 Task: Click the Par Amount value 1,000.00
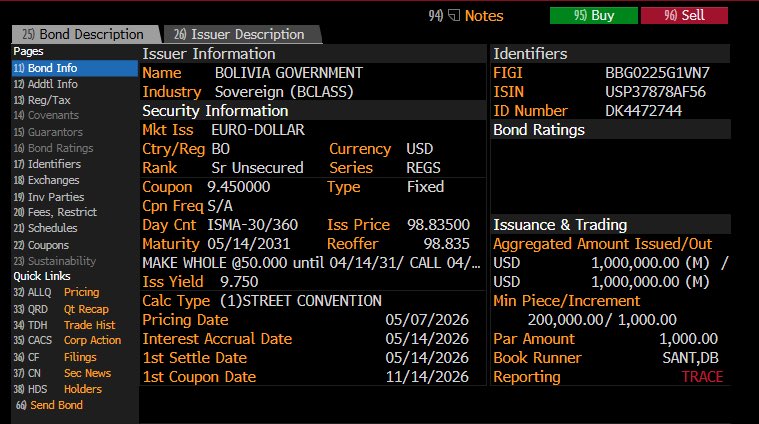(x=689, y=339)
